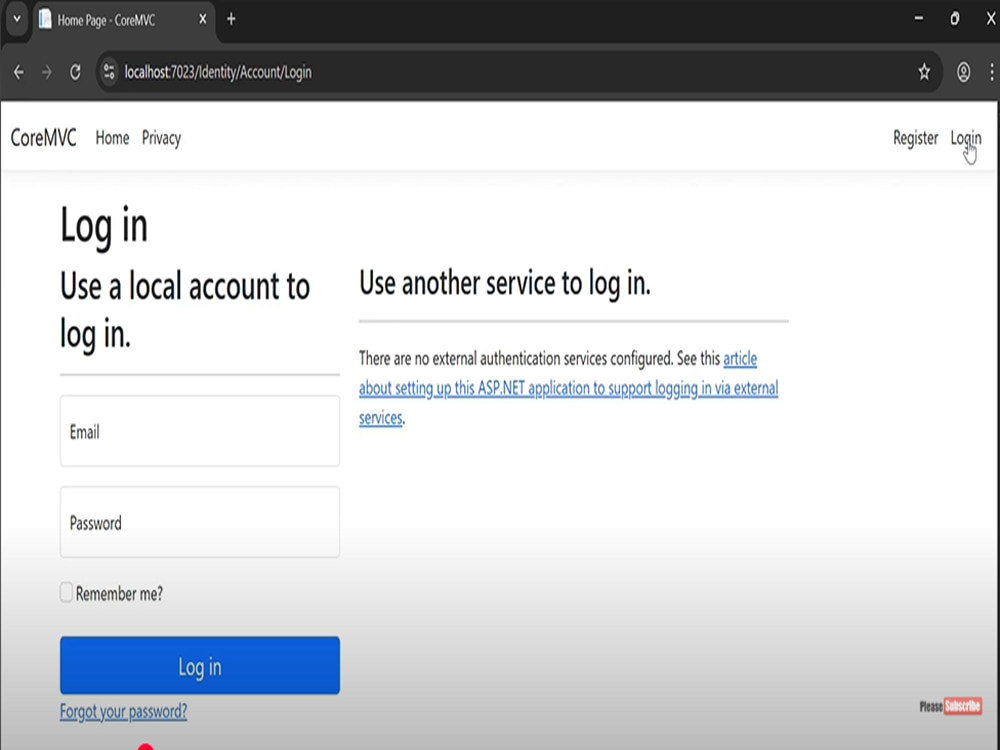Open Login in the navbar

click(x=966, y=138)
